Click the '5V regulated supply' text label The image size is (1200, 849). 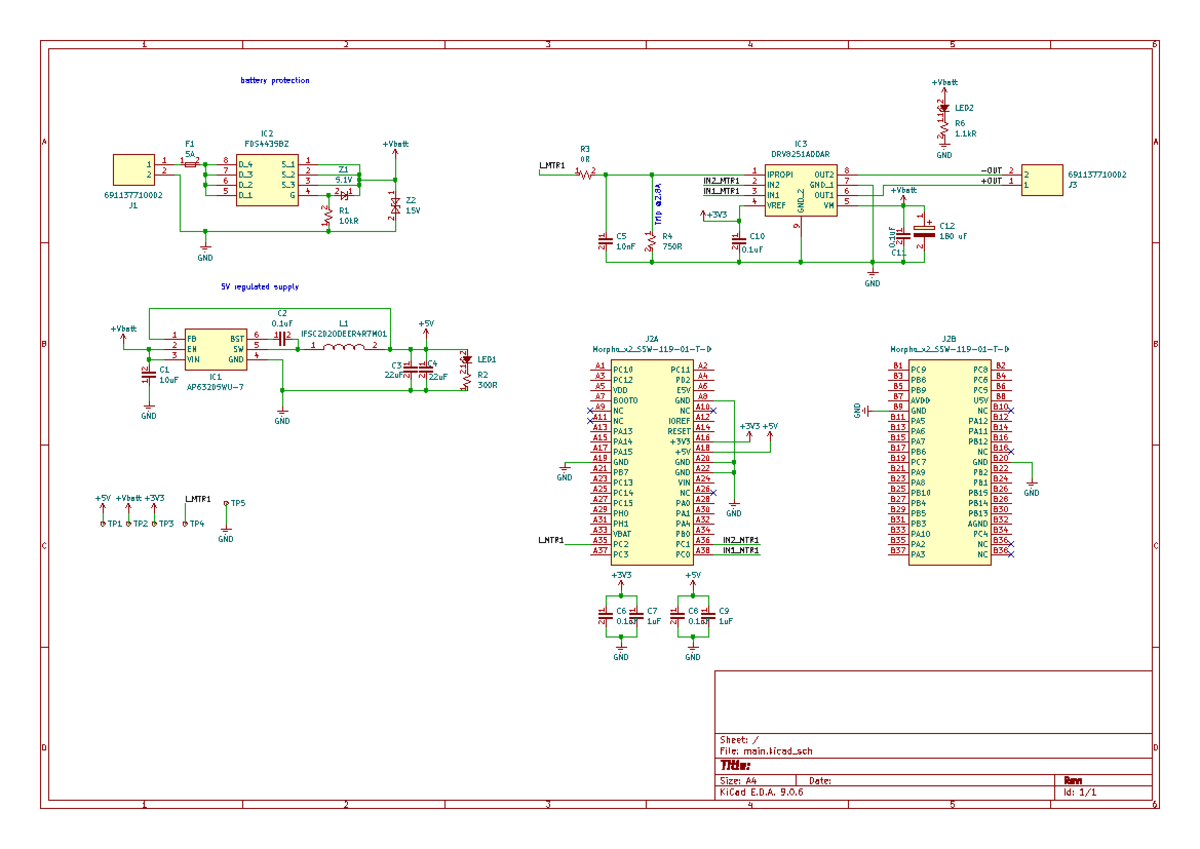tap(260, 285)
